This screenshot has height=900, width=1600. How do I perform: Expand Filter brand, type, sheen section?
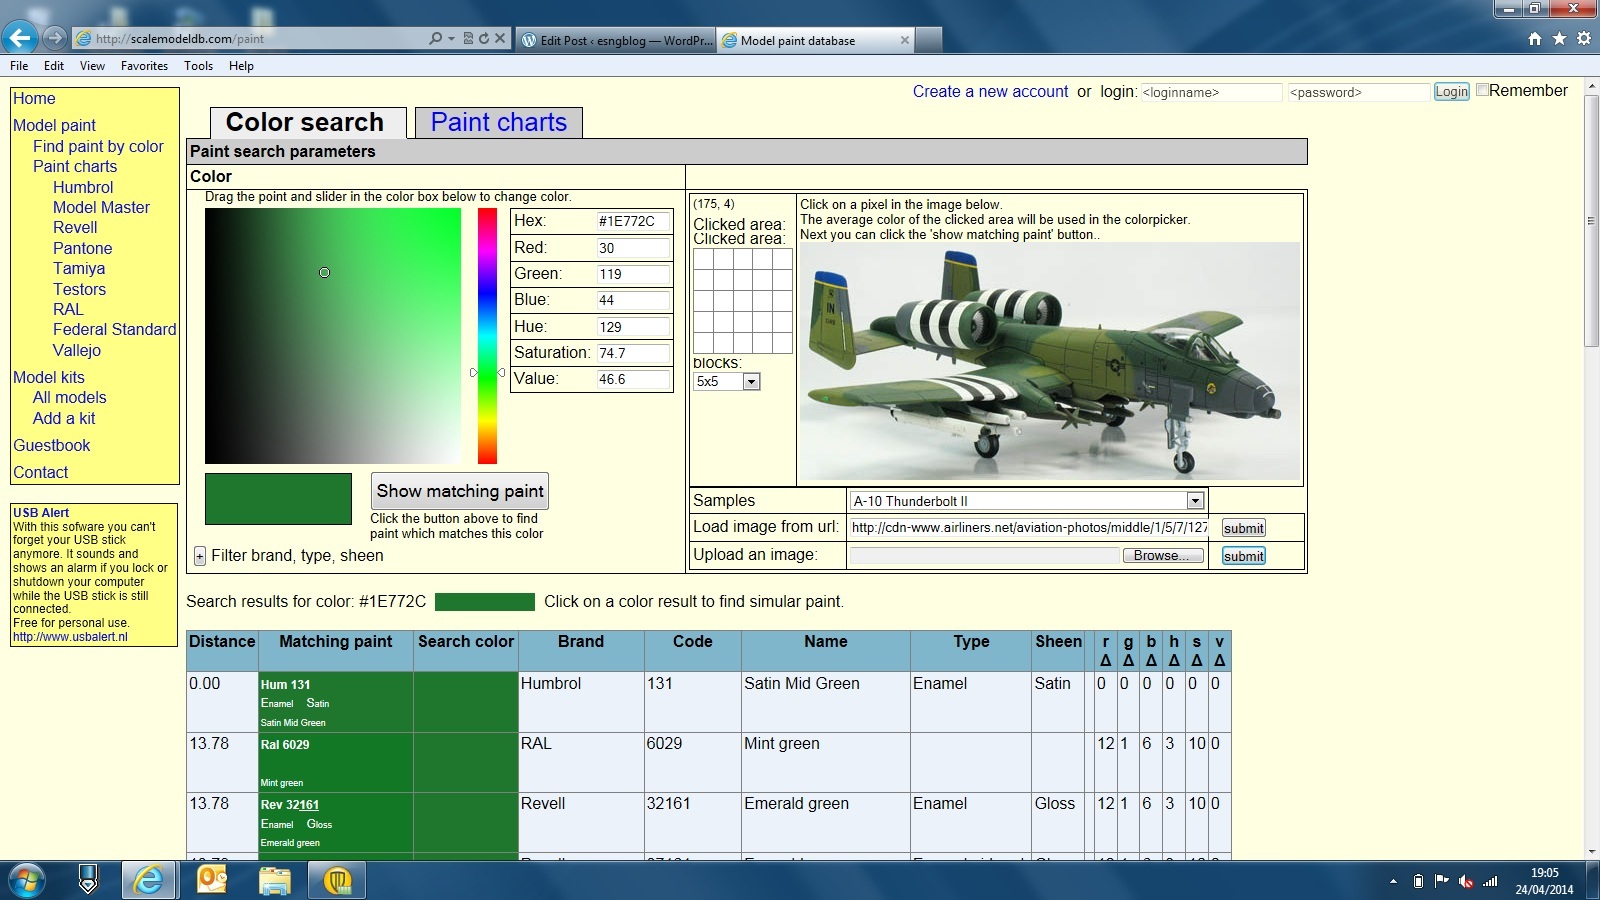pyautogui.click(x=199, y=556)
